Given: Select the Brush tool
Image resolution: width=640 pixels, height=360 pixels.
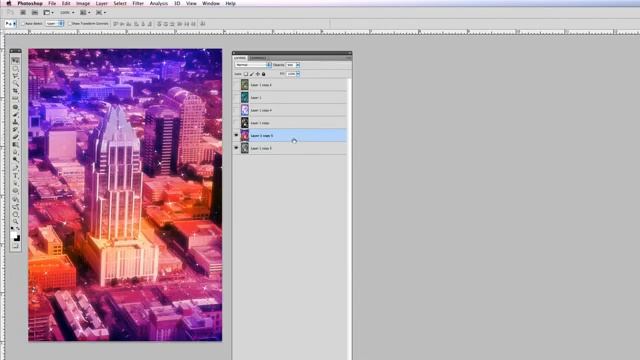Looking at the screenshot, I should pyautogui.click(x=16, y=115).
